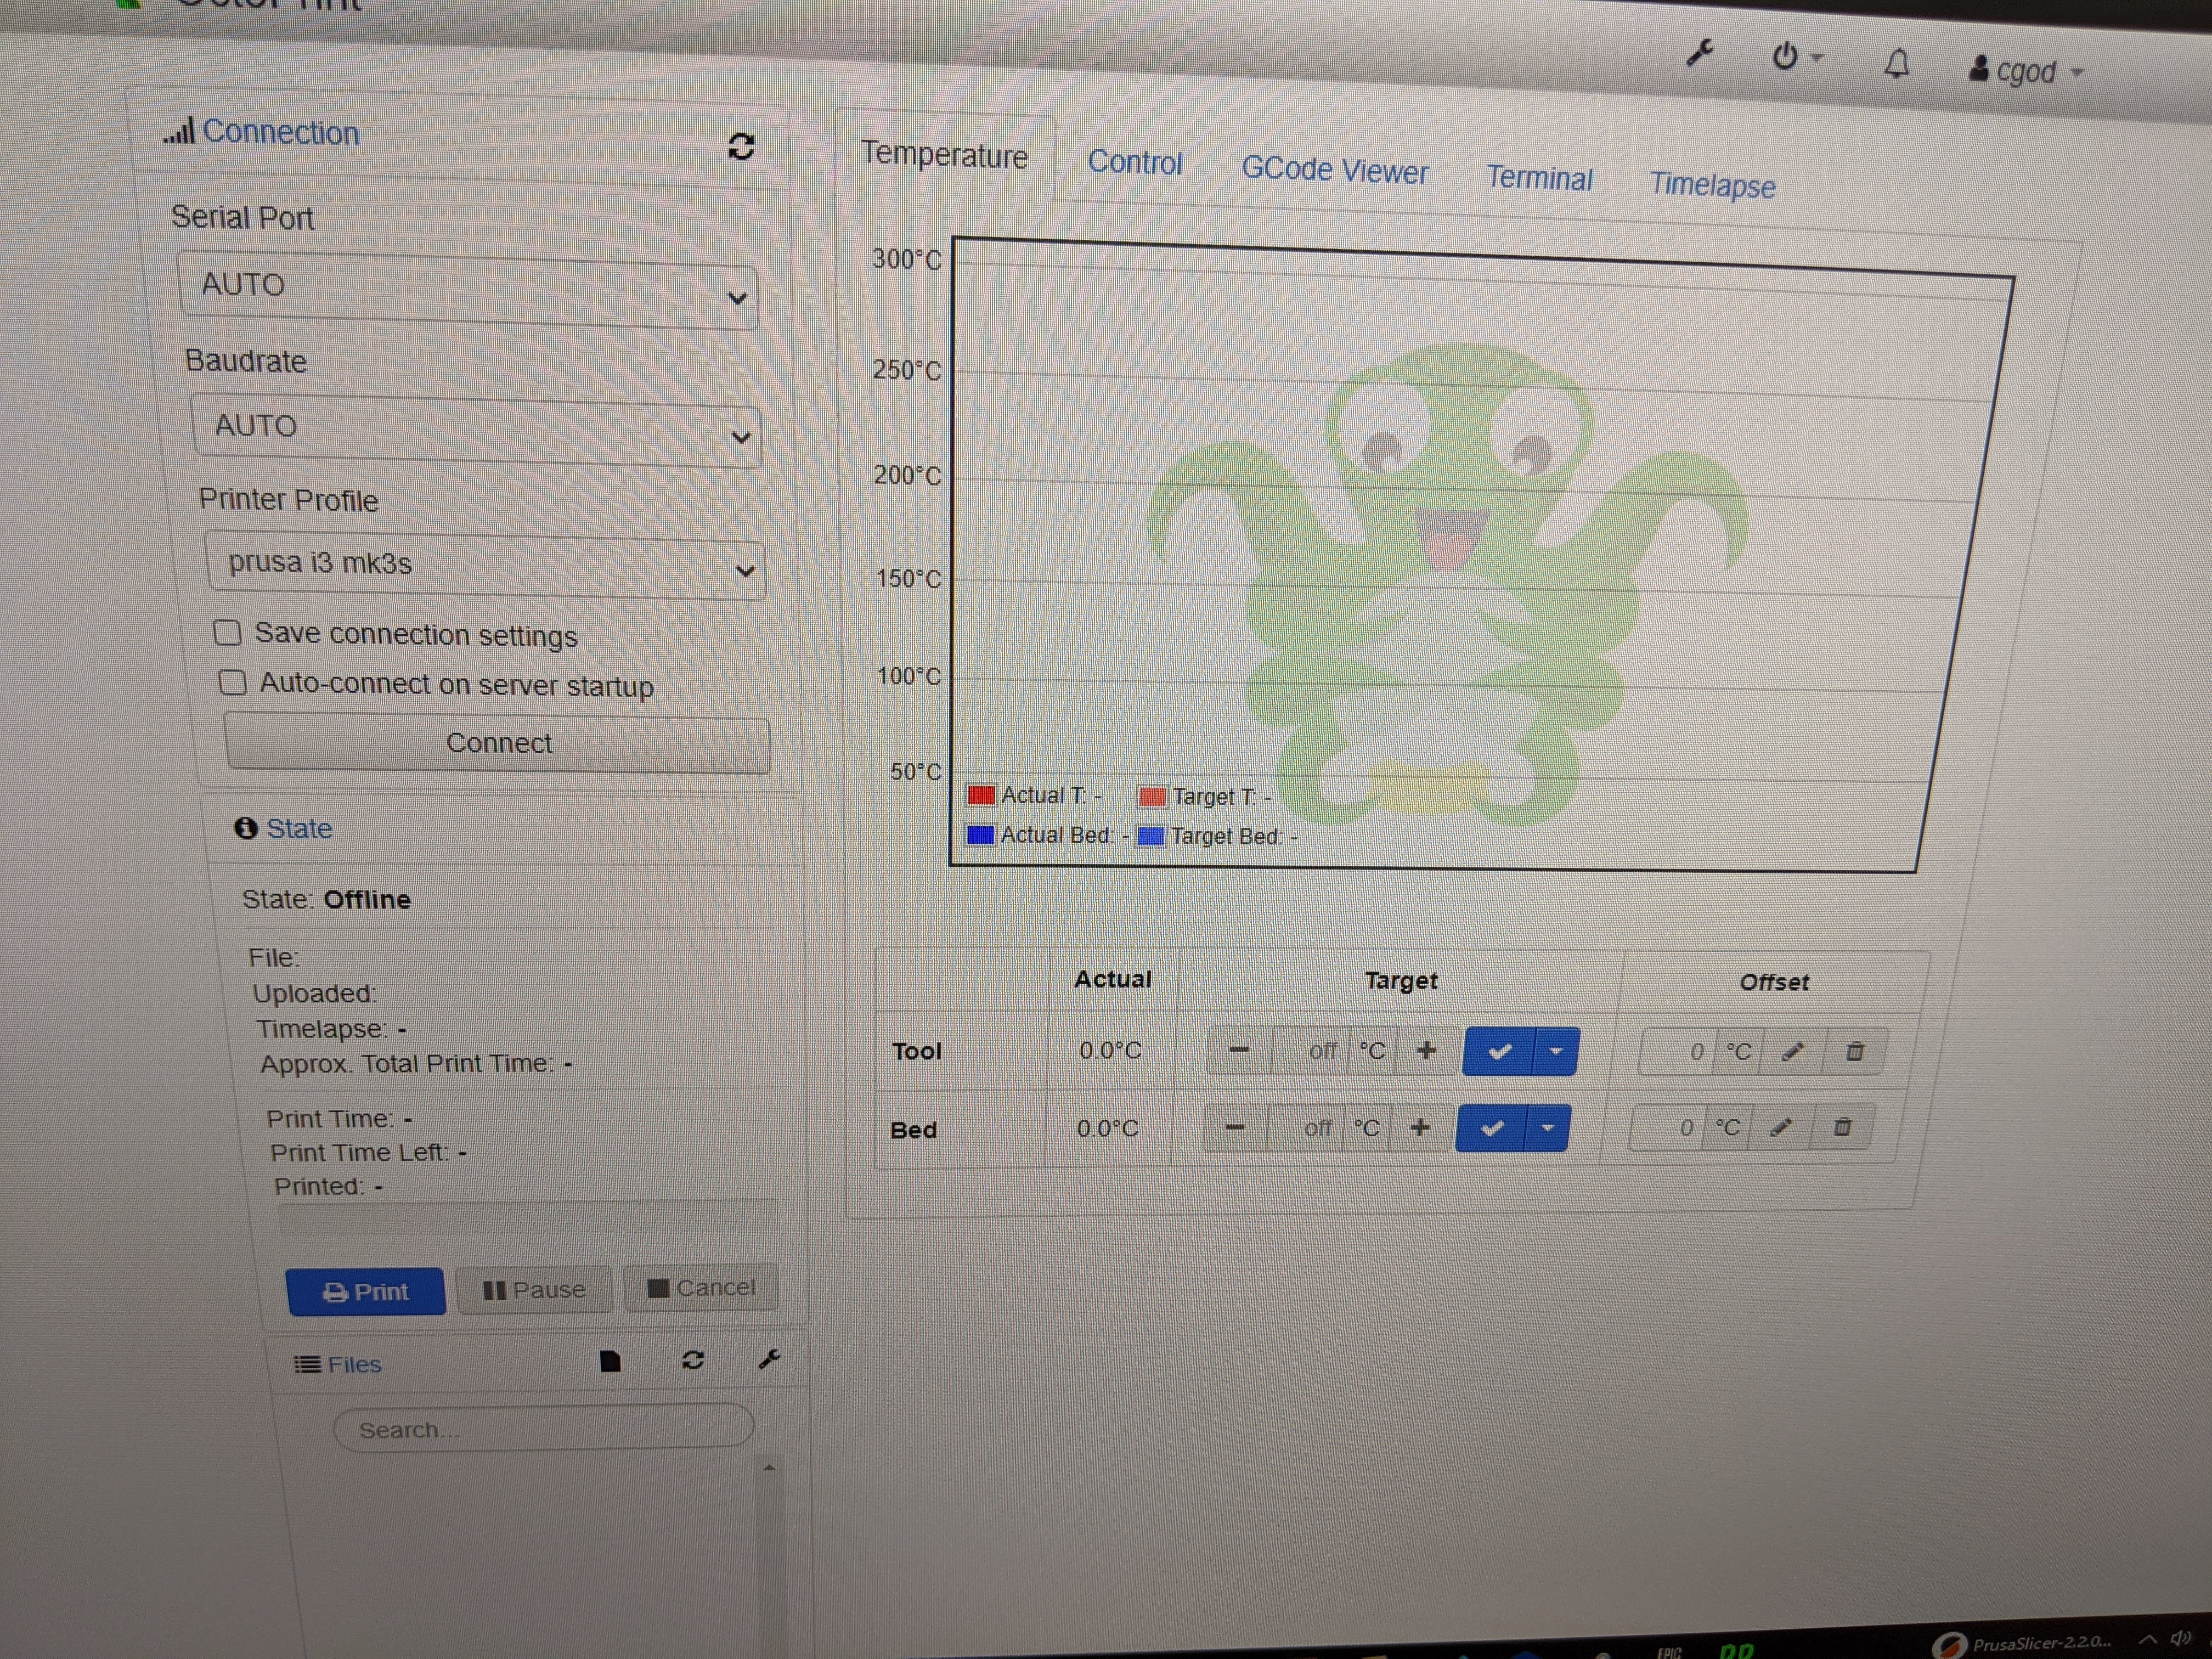The width and height of the screenshot is (2212, 1659).
Task: Delete Bed offset trash icon
Action: click(x=1842, y=1127)
